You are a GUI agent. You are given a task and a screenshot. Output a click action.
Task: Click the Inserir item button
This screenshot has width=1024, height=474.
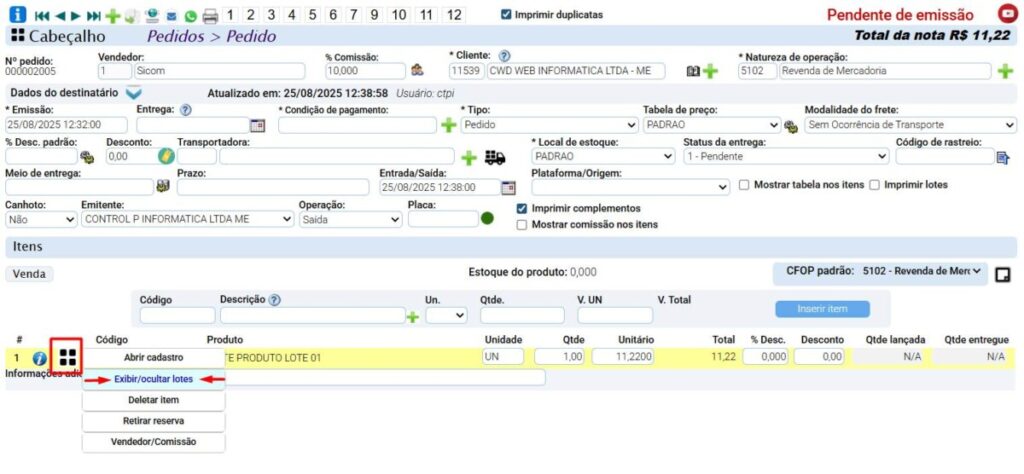822,309
